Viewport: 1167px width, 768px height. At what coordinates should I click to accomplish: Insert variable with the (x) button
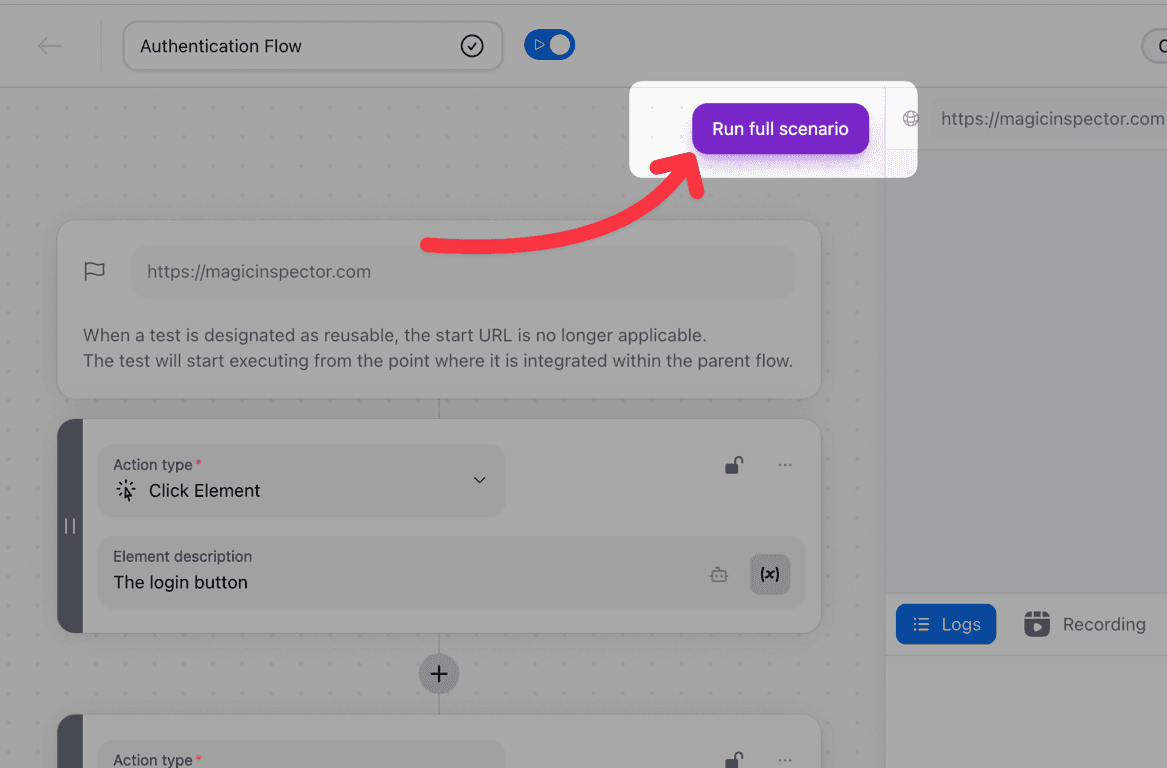point(770,575)
